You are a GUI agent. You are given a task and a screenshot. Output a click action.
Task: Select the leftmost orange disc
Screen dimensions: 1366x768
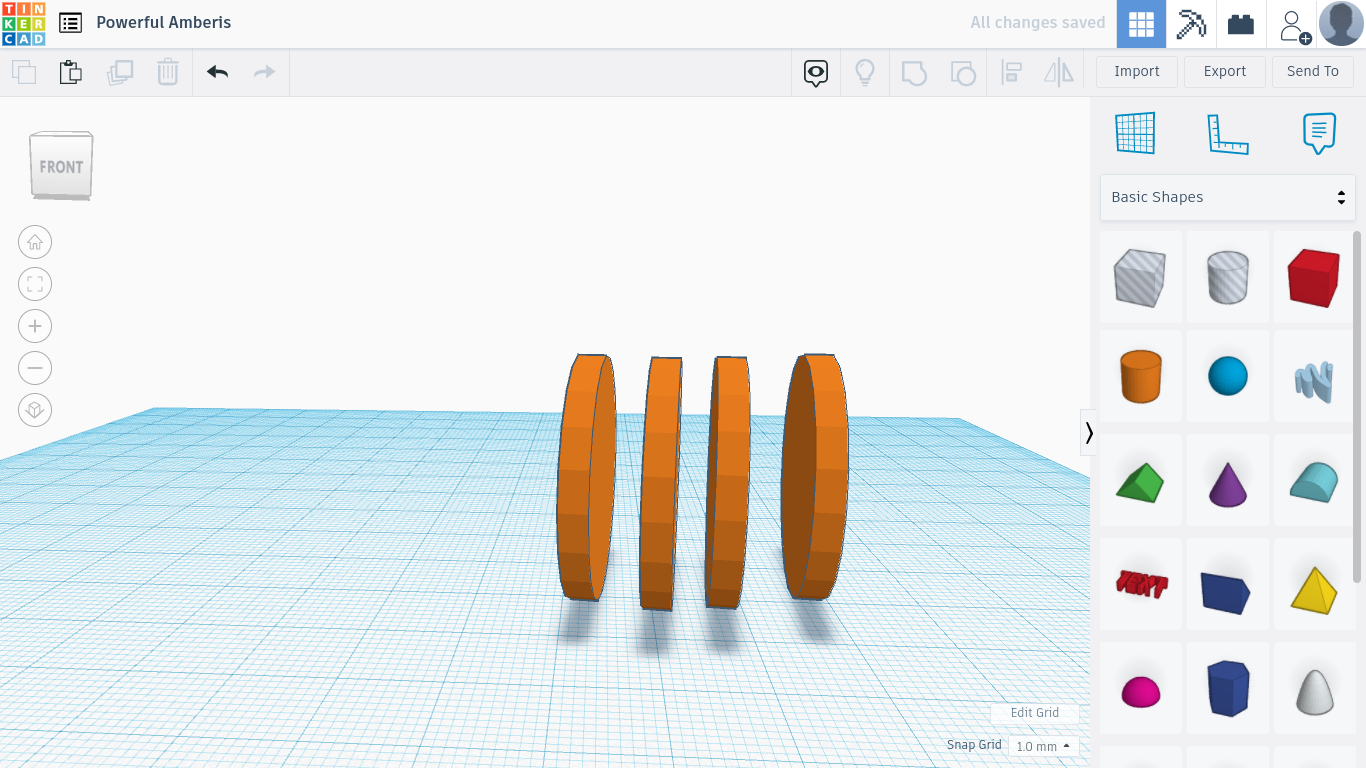point(586,477)
